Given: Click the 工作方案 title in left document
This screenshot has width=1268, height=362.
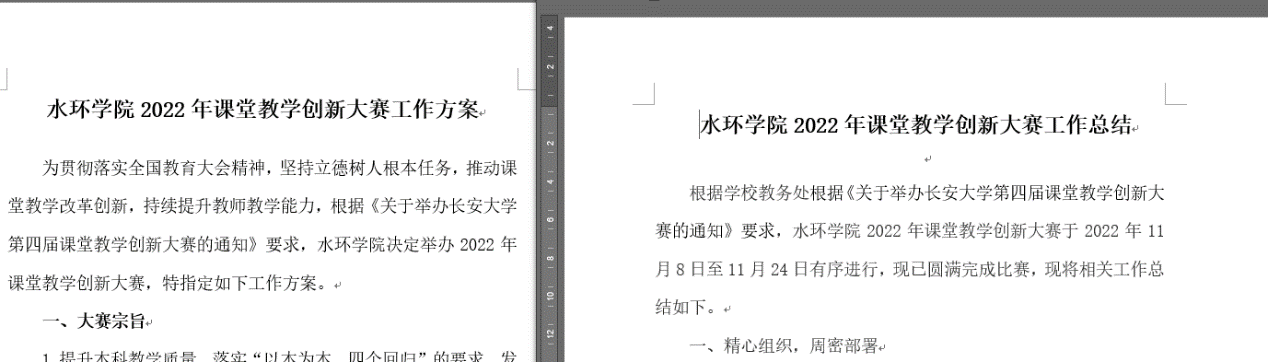Looking at the screenshot, I should 264,110.
